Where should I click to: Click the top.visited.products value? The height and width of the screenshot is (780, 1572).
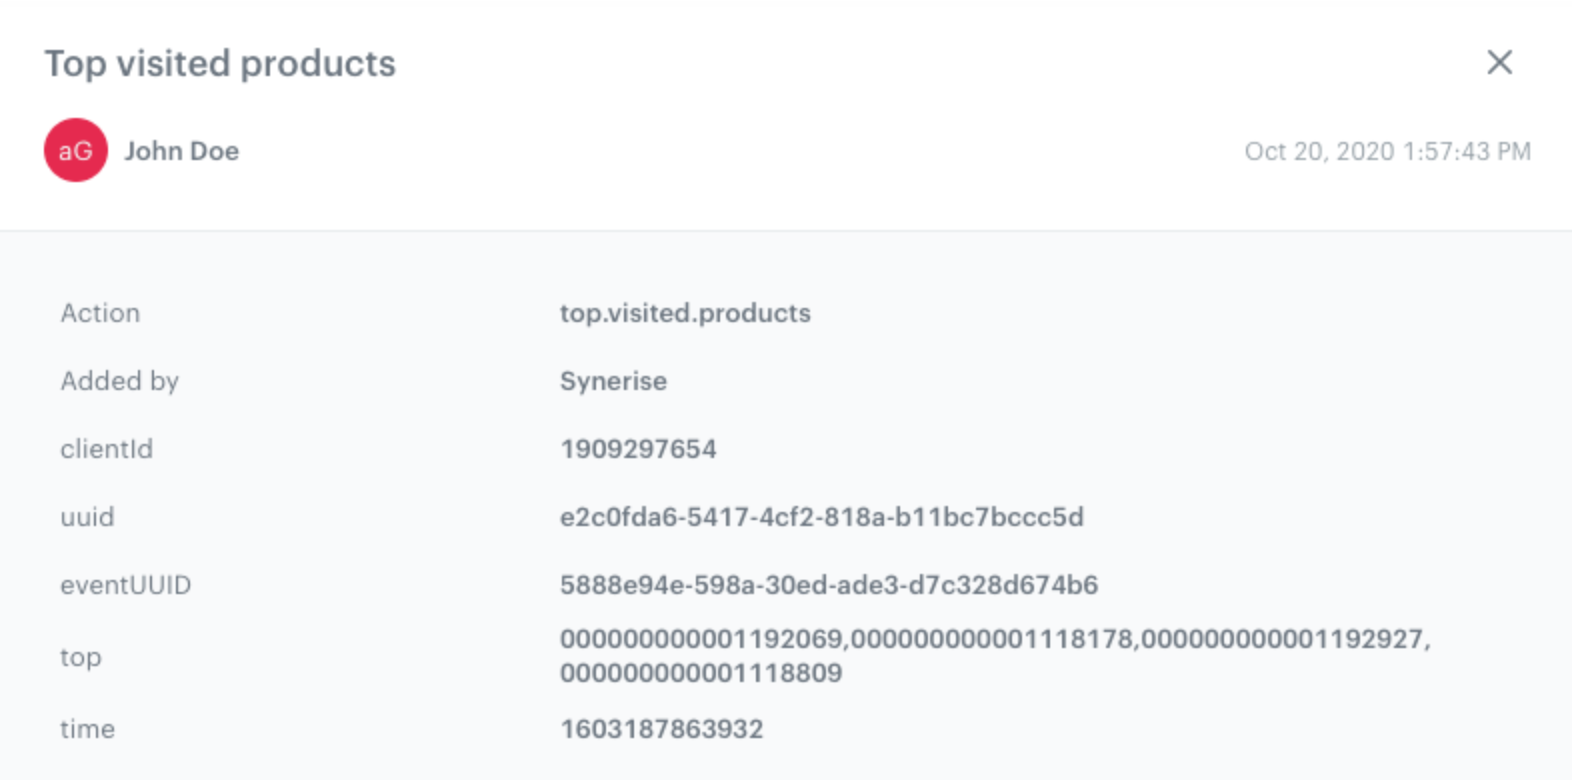pos(685,313)
